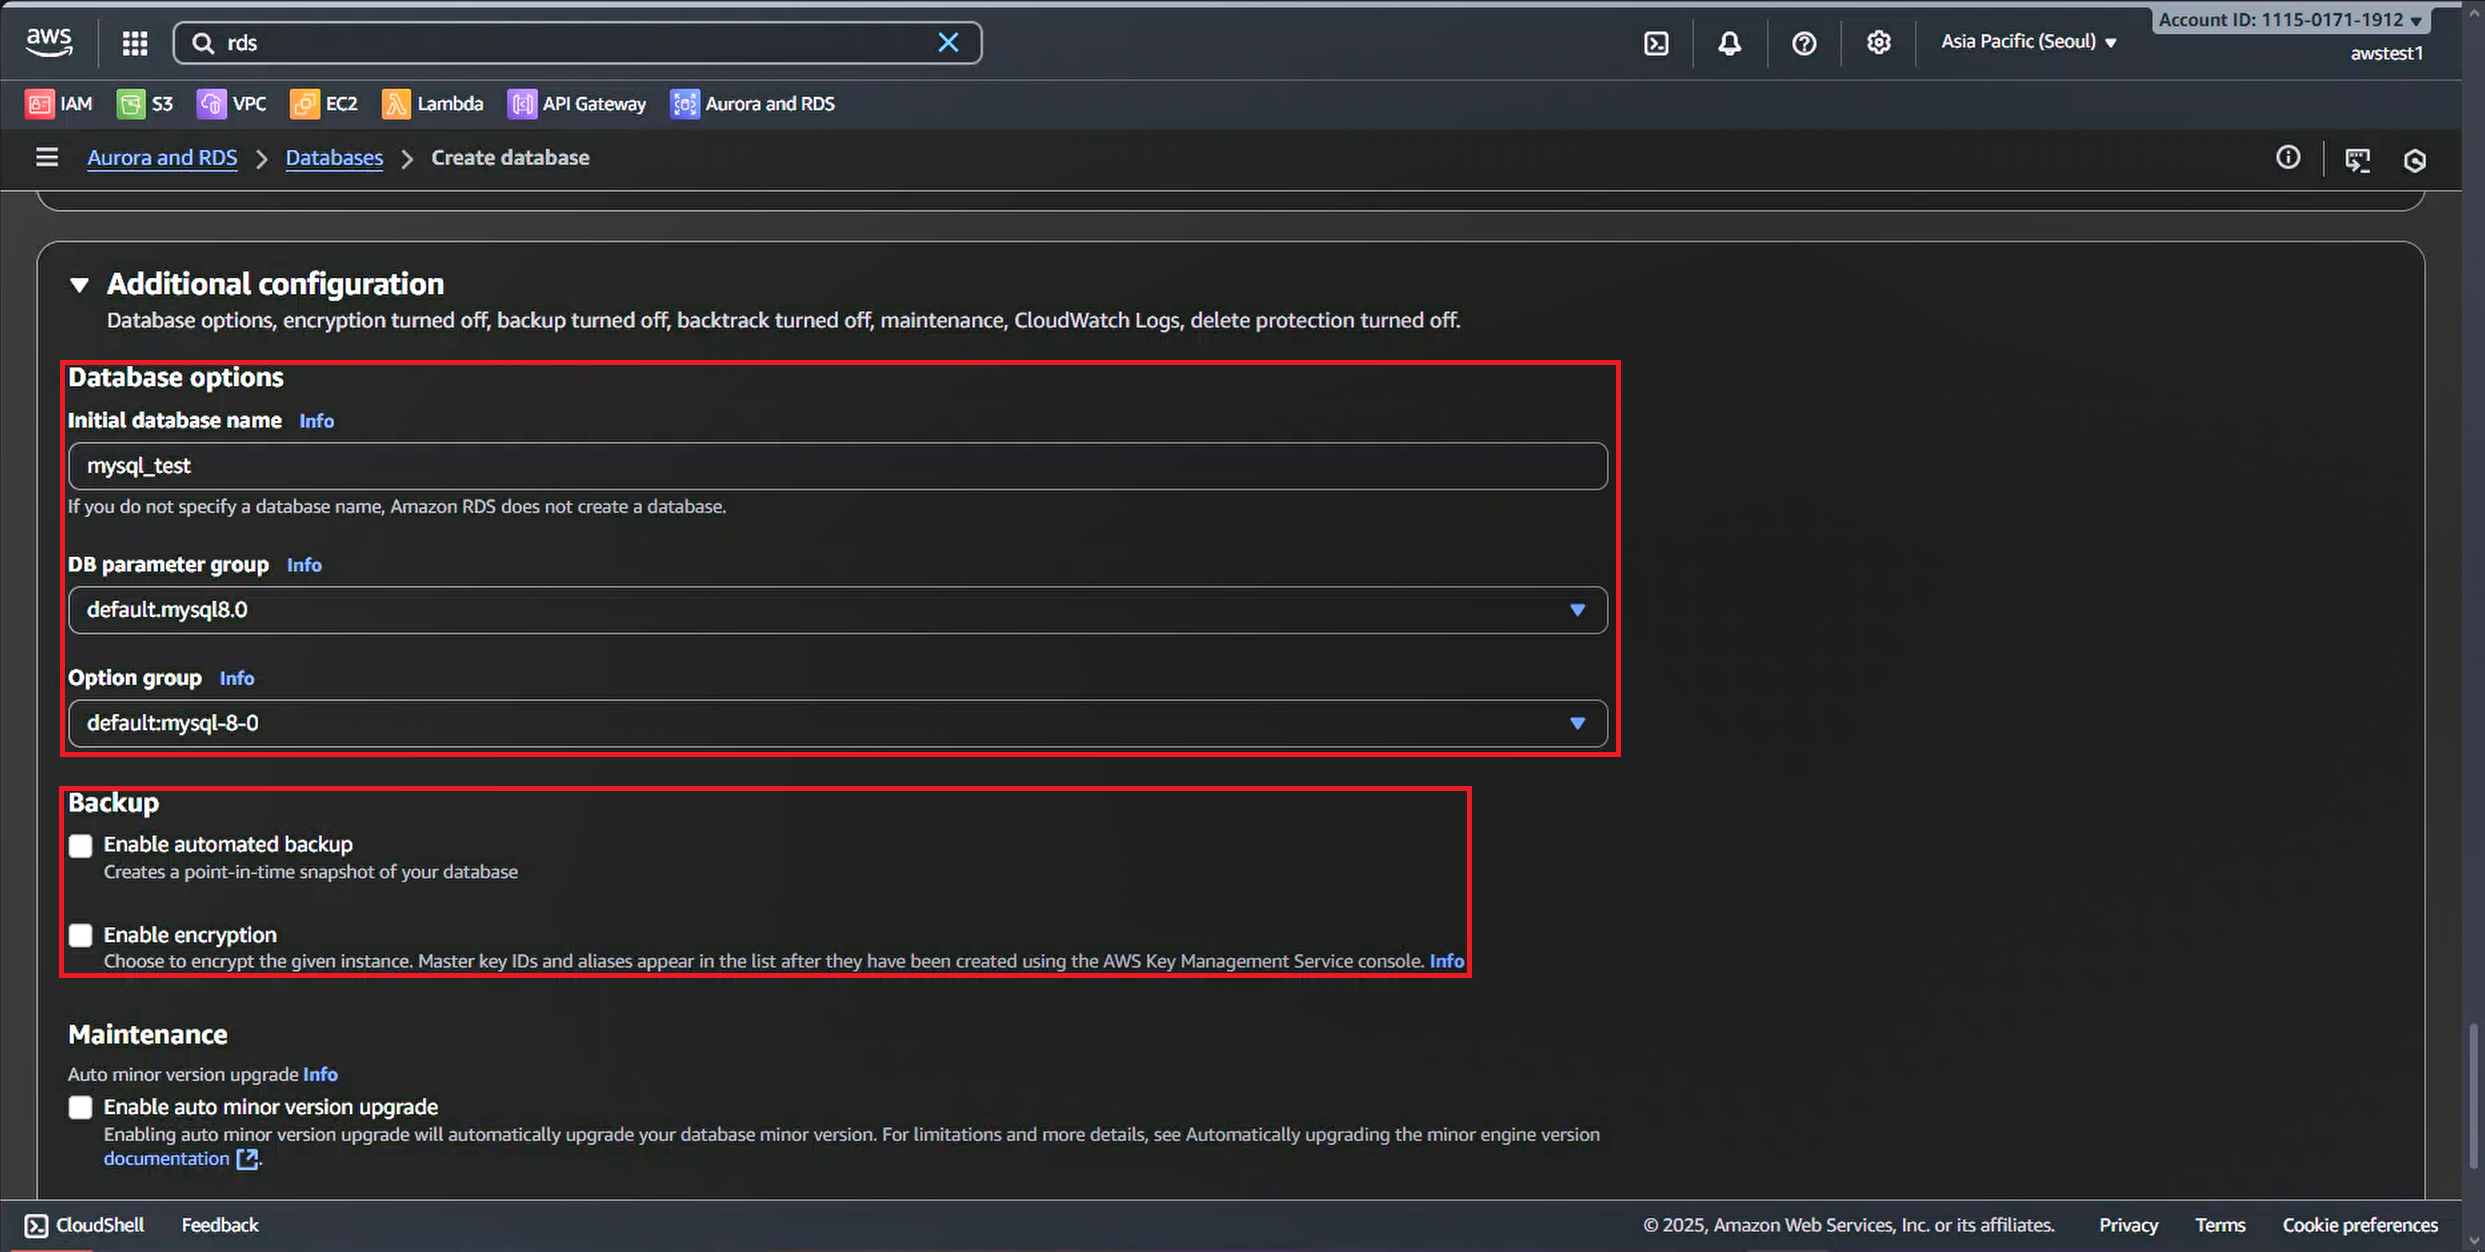2485x1252 pixels.
Task: Check the Enable encryption box
Action: (x=81, y=936)
